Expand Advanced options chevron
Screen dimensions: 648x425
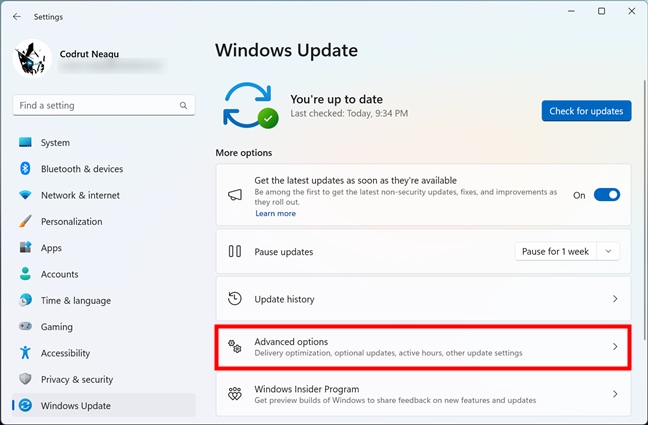(x=615, y=346)
